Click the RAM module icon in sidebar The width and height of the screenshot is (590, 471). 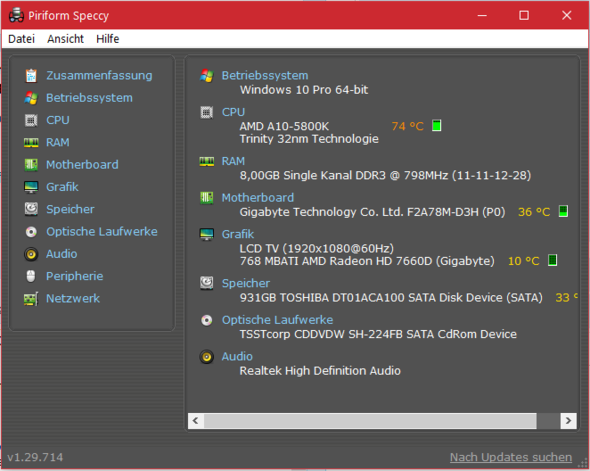point(31,143)
